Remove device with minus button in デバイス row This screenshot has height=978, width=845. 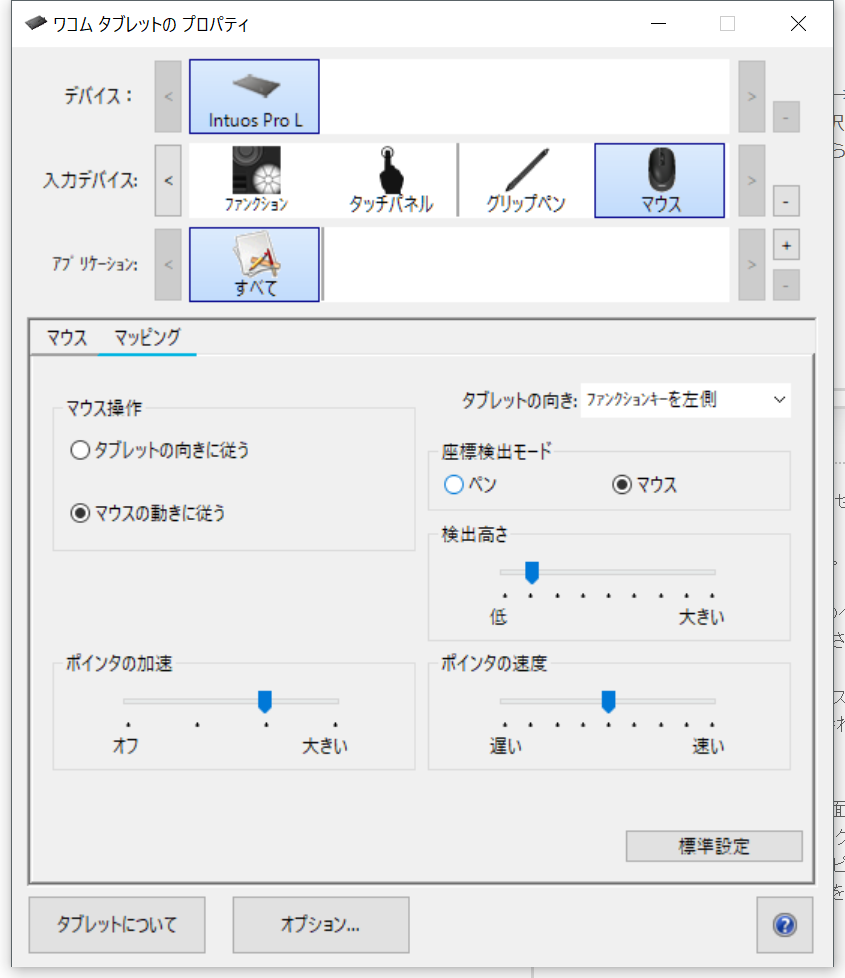(786, 117)
